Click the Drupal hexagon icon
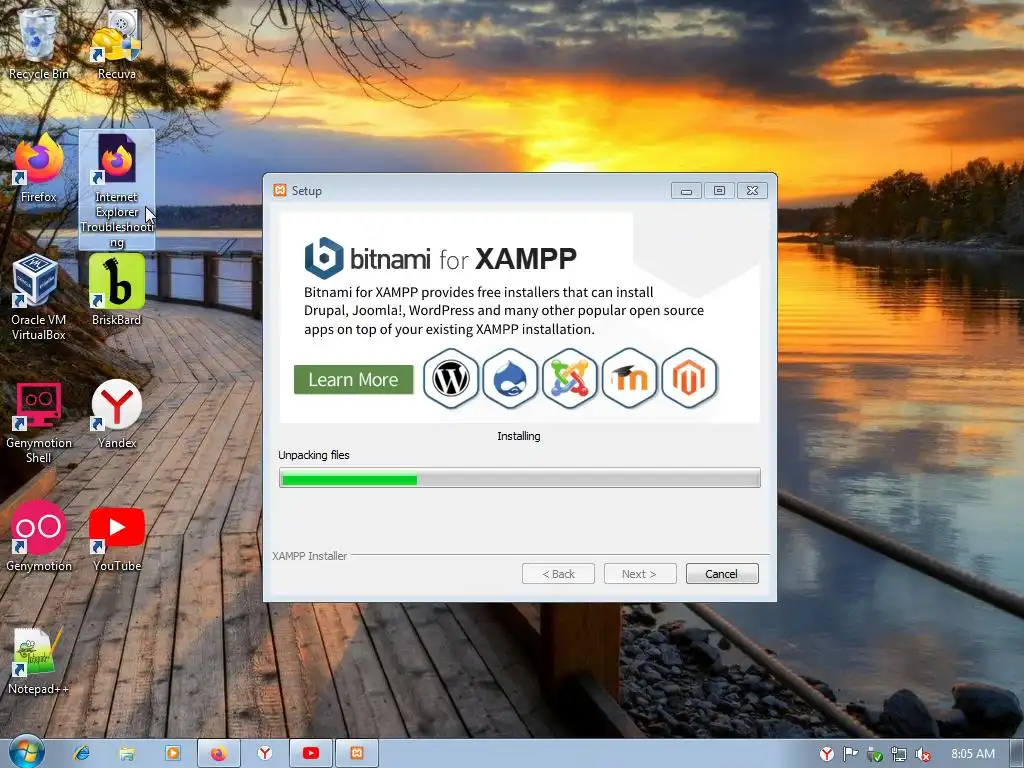1024x768 pixels. click(510, 378)
